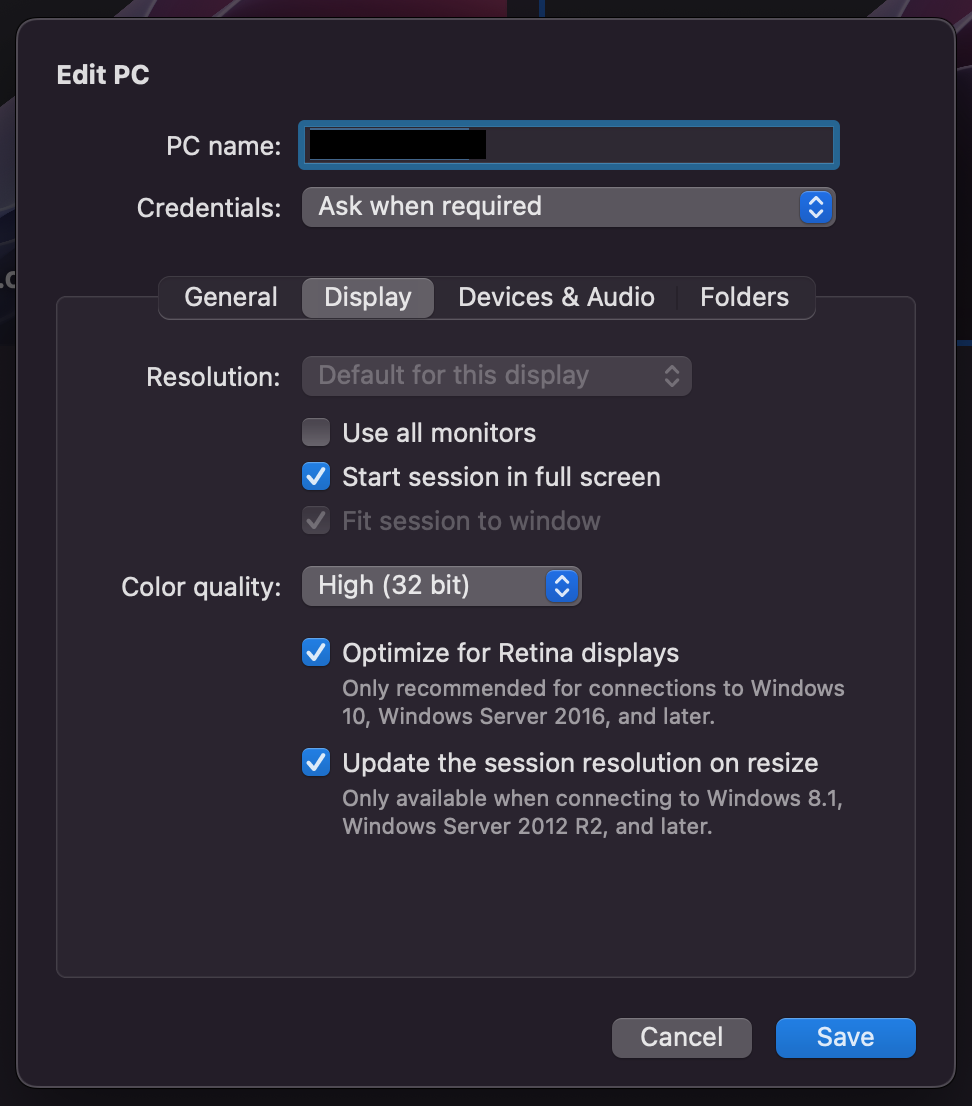The height and width of the screenshot is (1106, 972).
Task: Focus the PC name text field
Action: click(x=660, y=145)
